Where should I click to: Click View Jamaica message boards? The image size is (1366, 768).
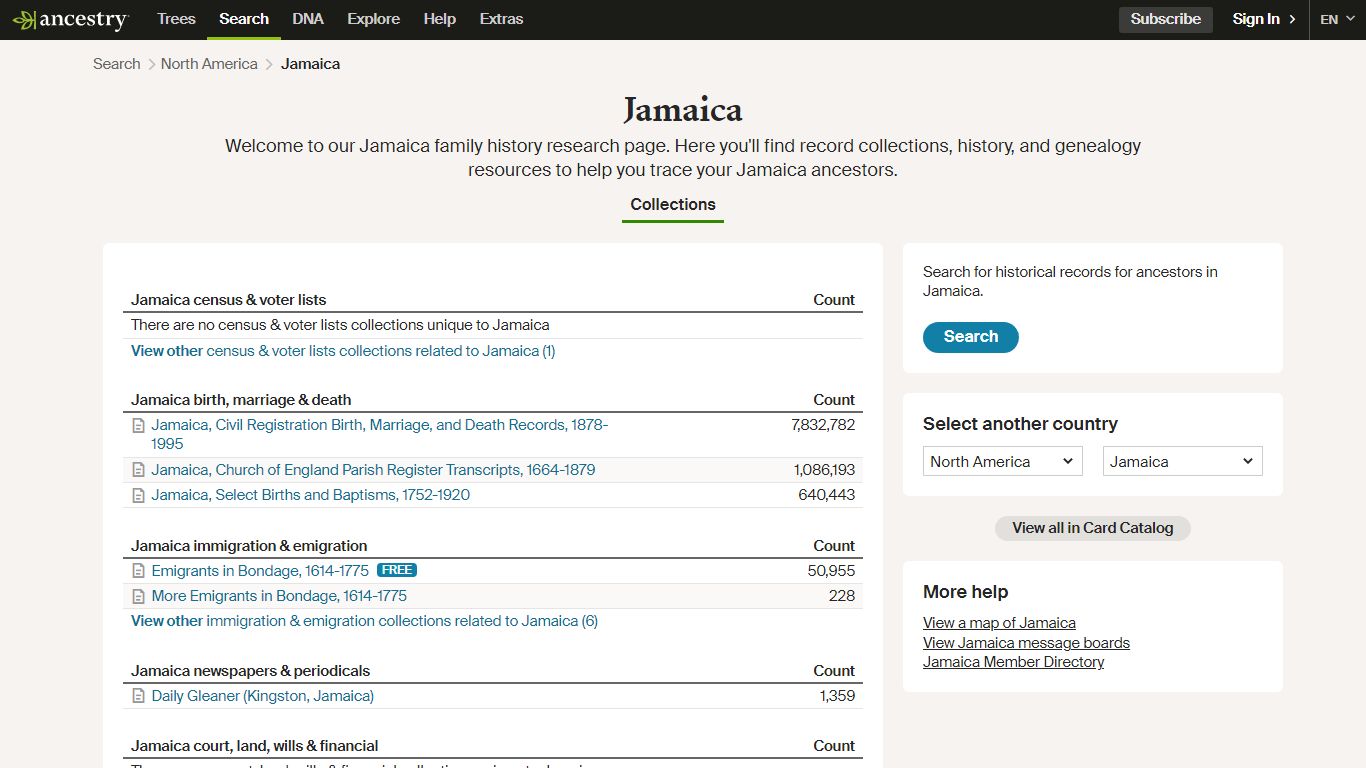click(1026, 643)
